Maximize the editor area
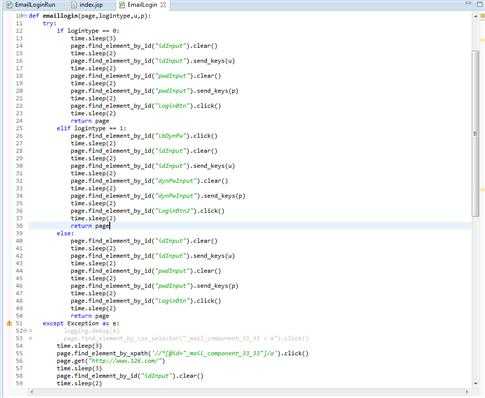 coord(480,3)
